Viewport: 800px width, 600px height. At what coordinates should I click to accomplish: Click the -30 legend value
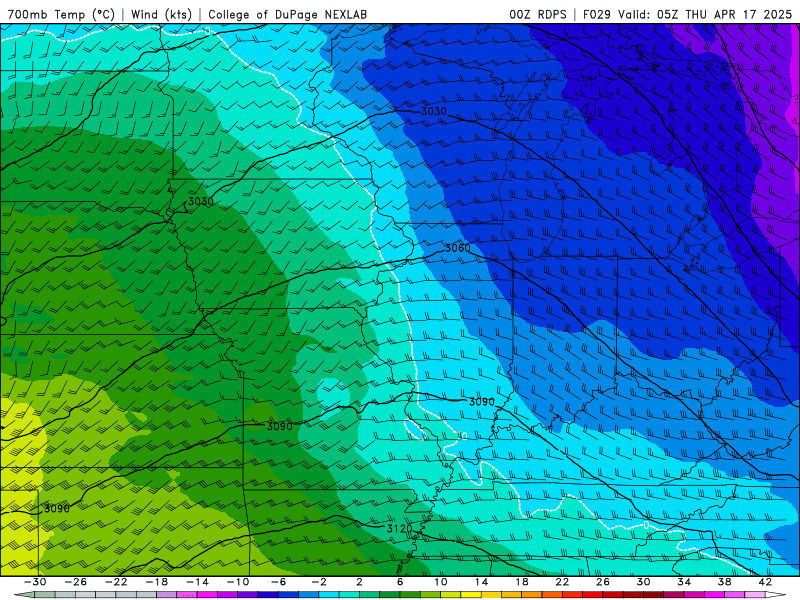35,582
